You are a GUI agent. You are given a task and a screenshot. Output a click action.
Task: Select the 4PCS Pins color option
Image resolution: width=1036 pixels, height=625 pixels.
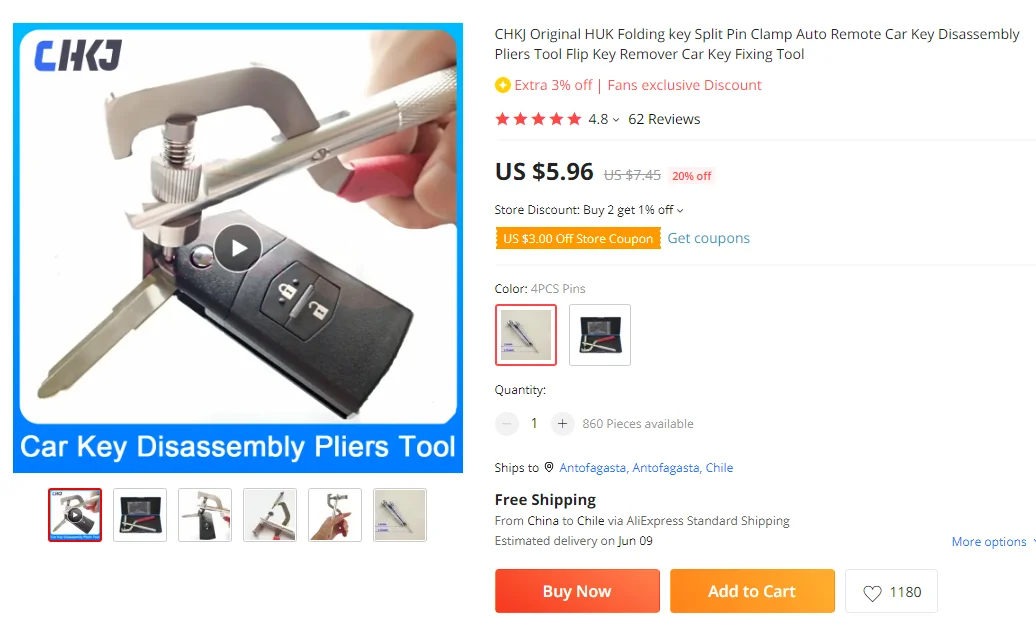click(x=526, y=335)
